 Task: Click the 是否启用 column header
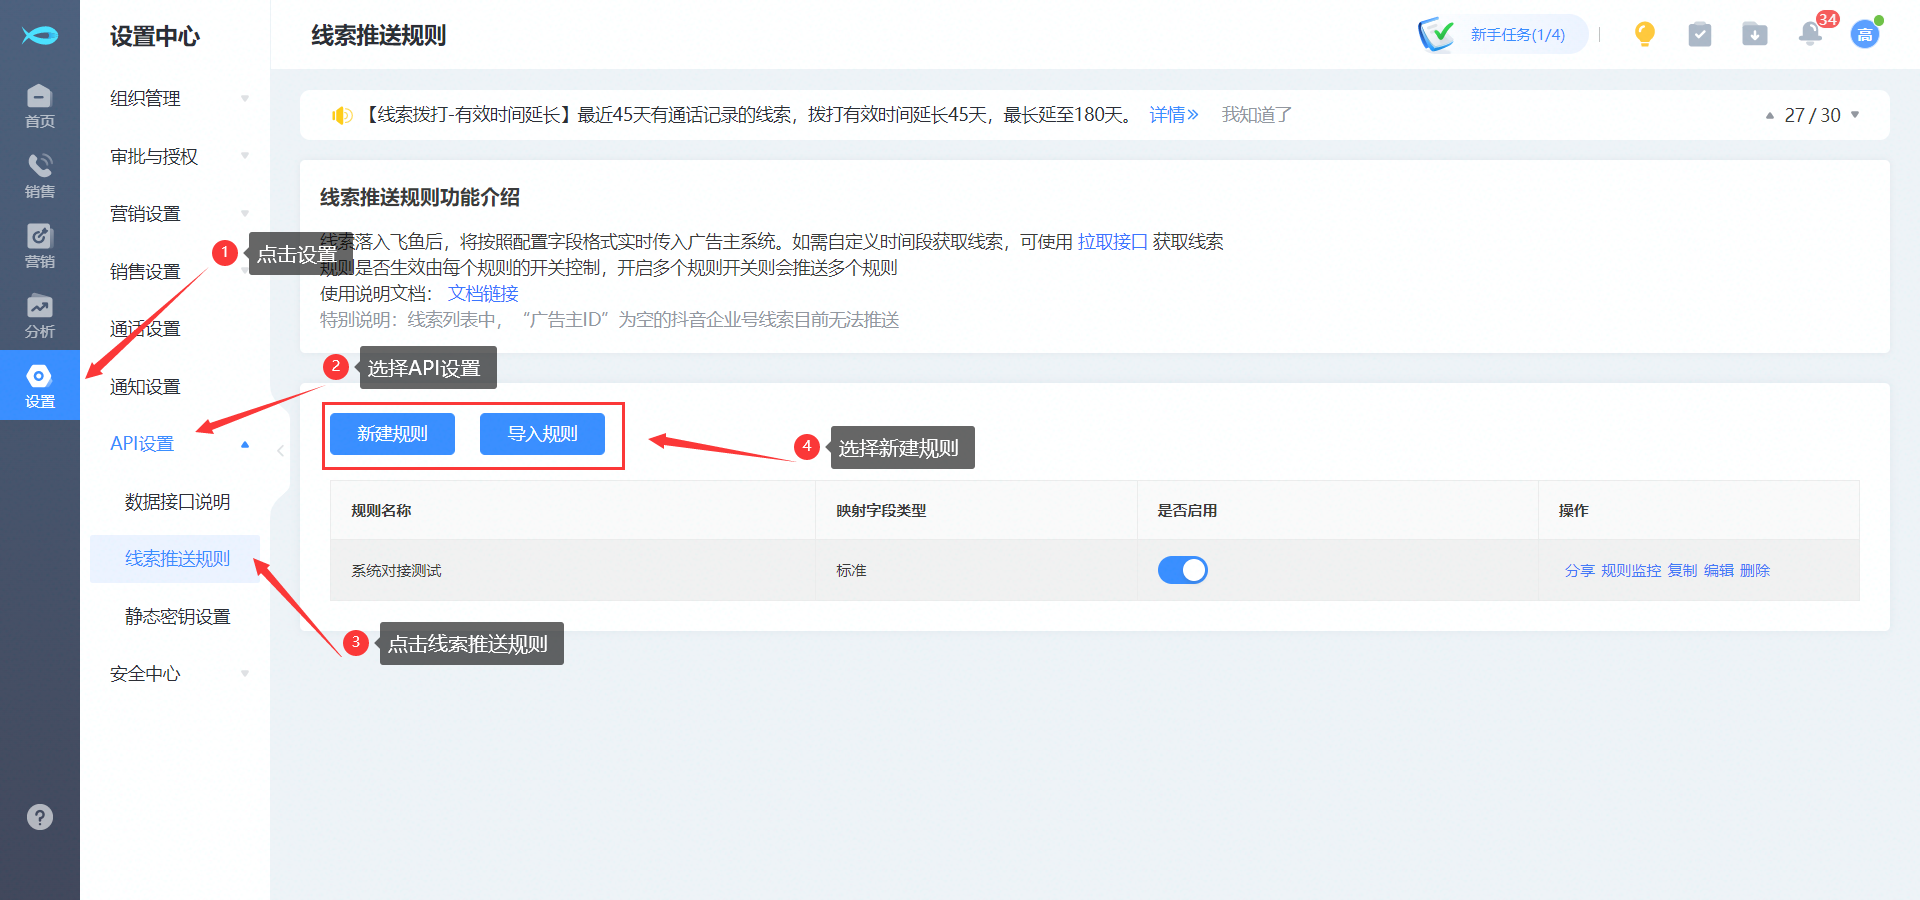(x=1187, y=511)
